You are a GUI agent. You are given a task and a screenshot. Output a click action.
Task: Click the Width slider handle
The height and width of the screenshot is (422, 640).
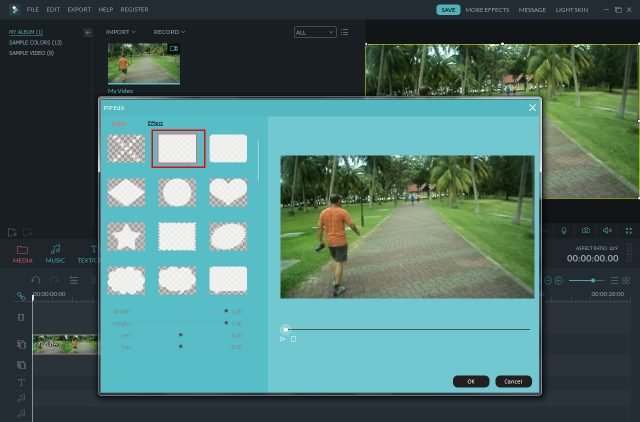pyautogui.click(x=226, y=311)
